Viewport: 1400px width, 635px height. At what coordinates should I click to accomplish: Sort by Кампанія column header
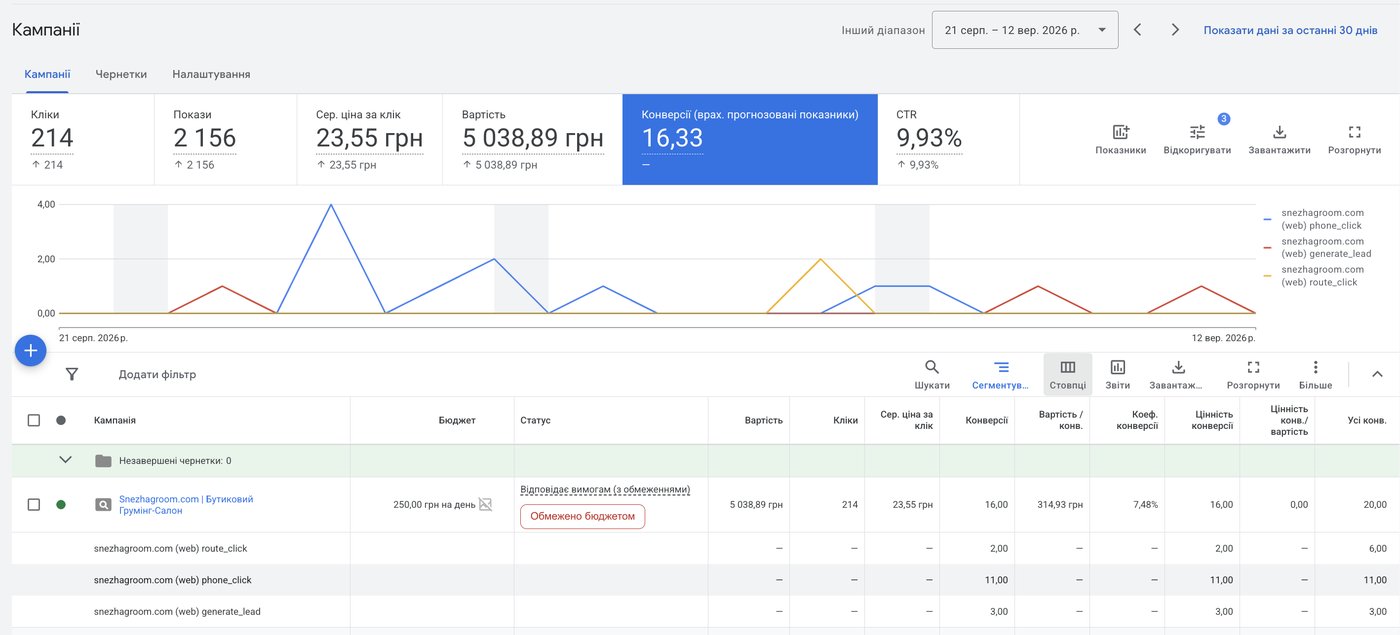coord(115,420)
